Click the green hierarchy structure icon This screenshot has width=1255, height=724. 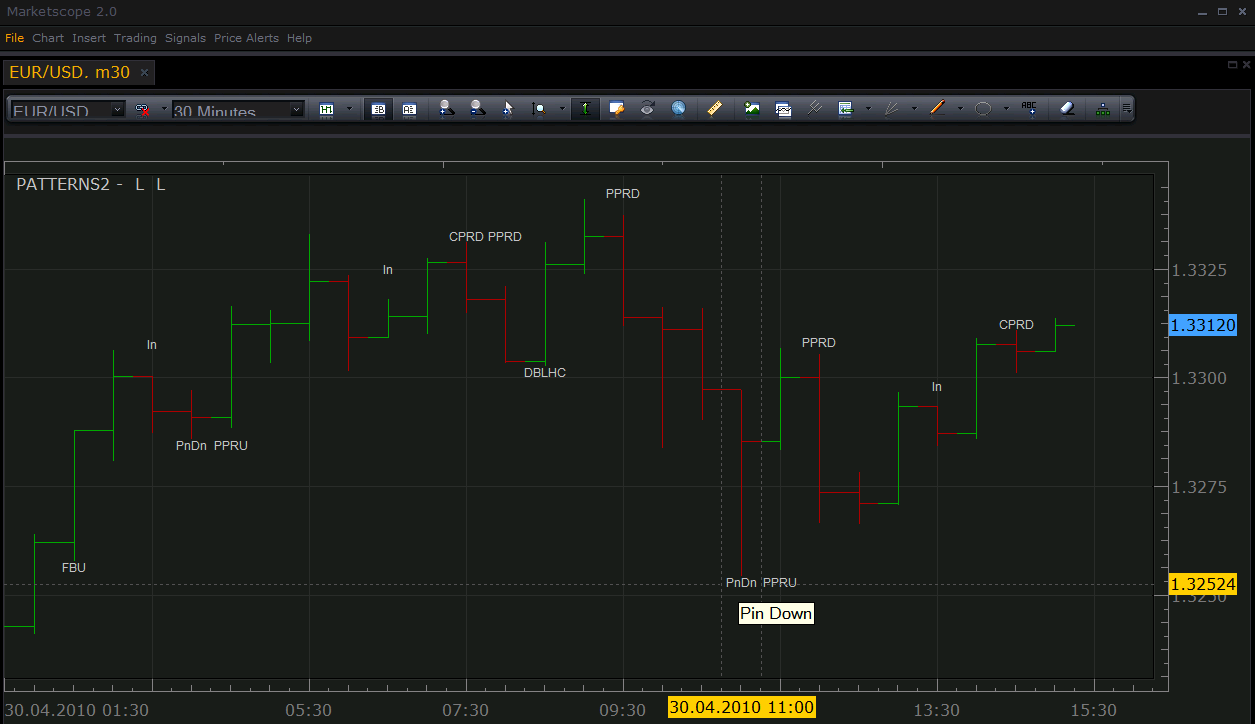1103,109
